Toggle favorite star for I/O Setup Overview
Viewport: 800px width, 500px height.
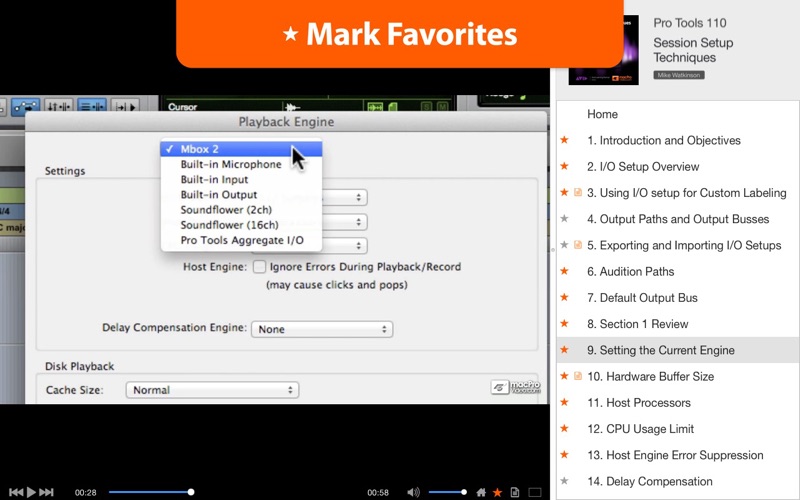[x=564, y=166]
